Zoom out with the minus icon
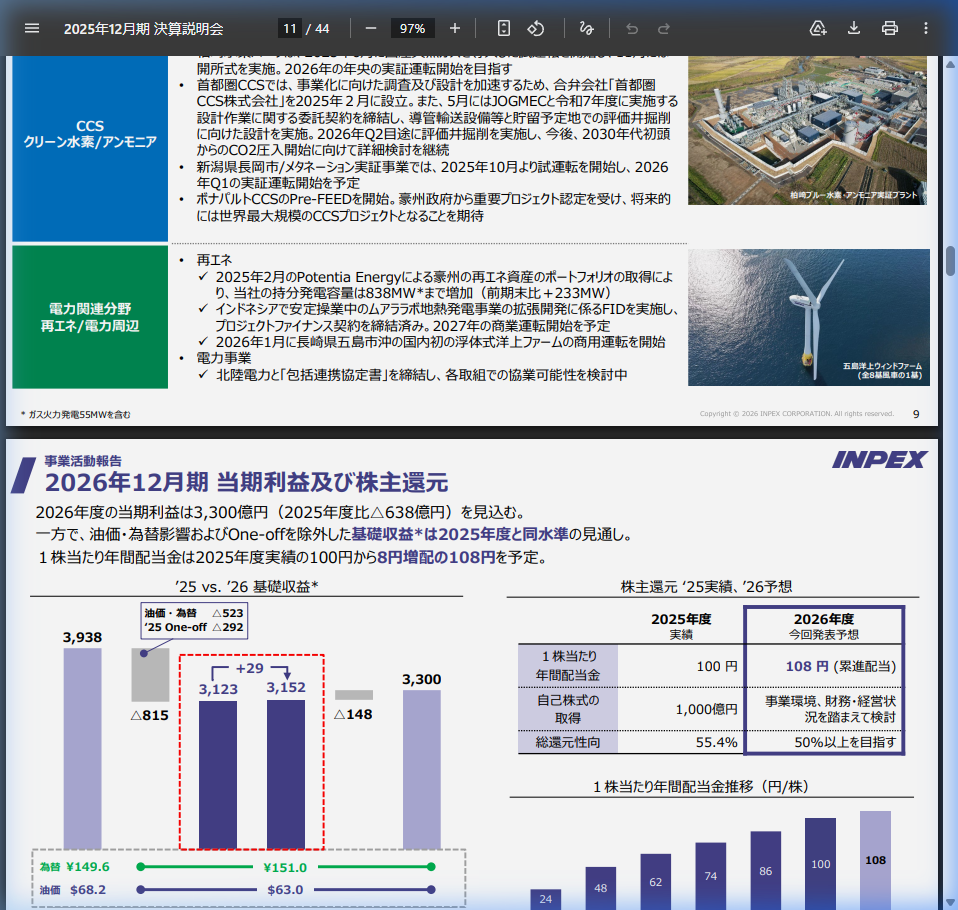This screenshot has height=910, width=958. (x=370, y=28)
